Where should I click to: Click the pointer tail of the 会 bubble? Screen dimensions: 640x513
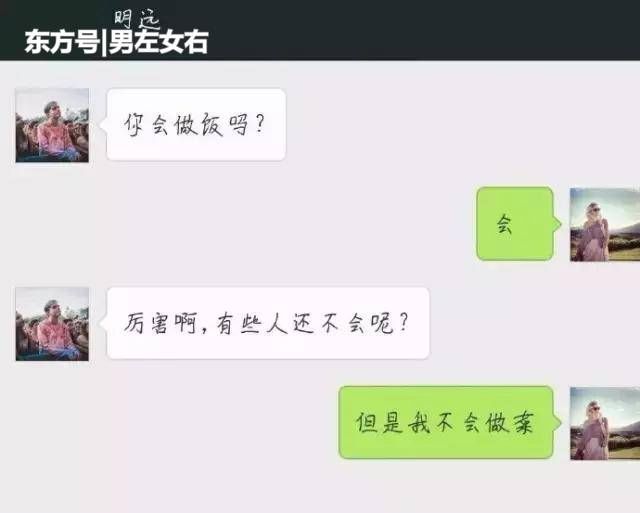pos(557,224)
